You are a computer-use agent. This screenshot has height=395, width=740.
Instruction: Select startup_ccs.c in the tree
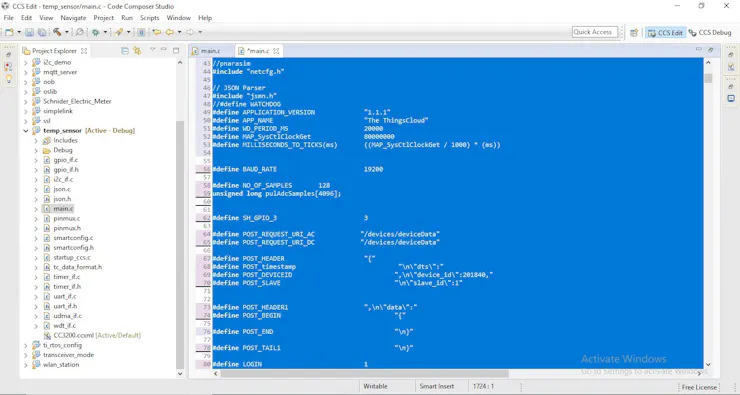point(72,258)
